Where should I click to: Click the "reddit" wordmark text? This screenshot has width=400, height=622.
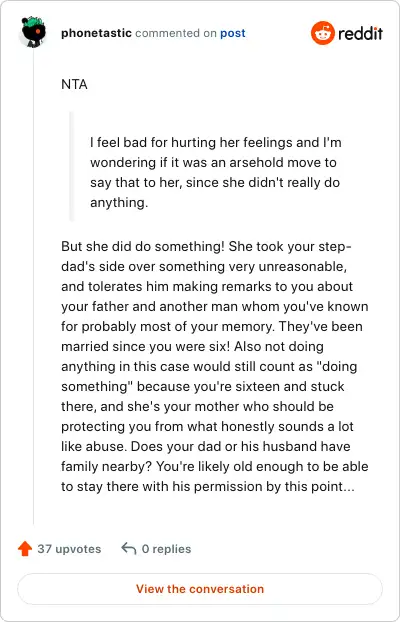click(360, 33)
